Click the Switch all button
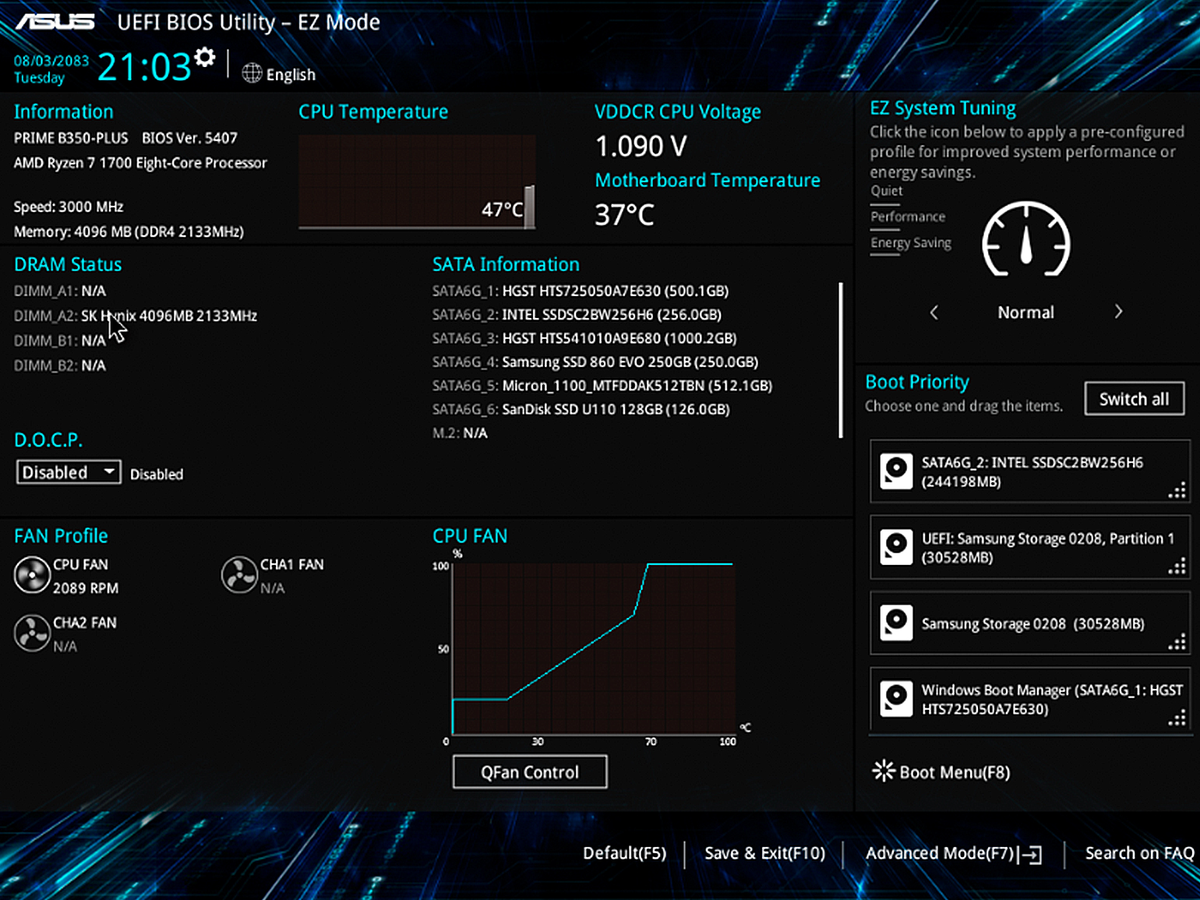Screen dimensions: 1200x900 pos(1134,399)
